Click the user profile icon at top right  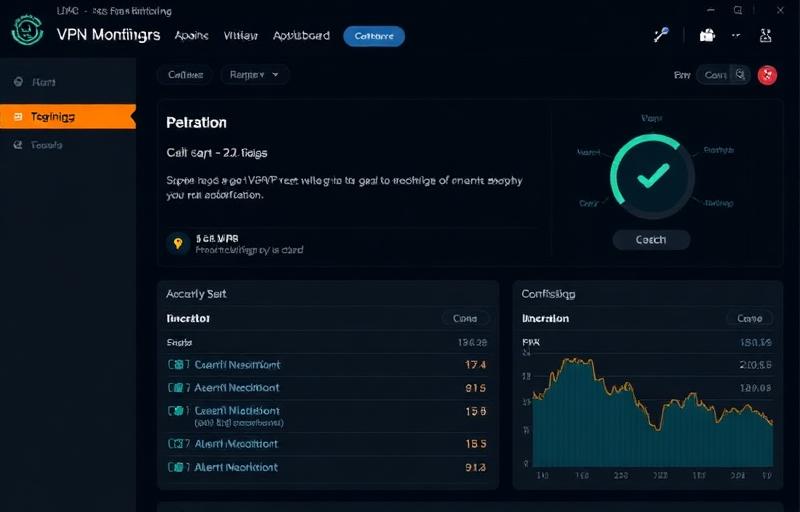coord(766,35)
